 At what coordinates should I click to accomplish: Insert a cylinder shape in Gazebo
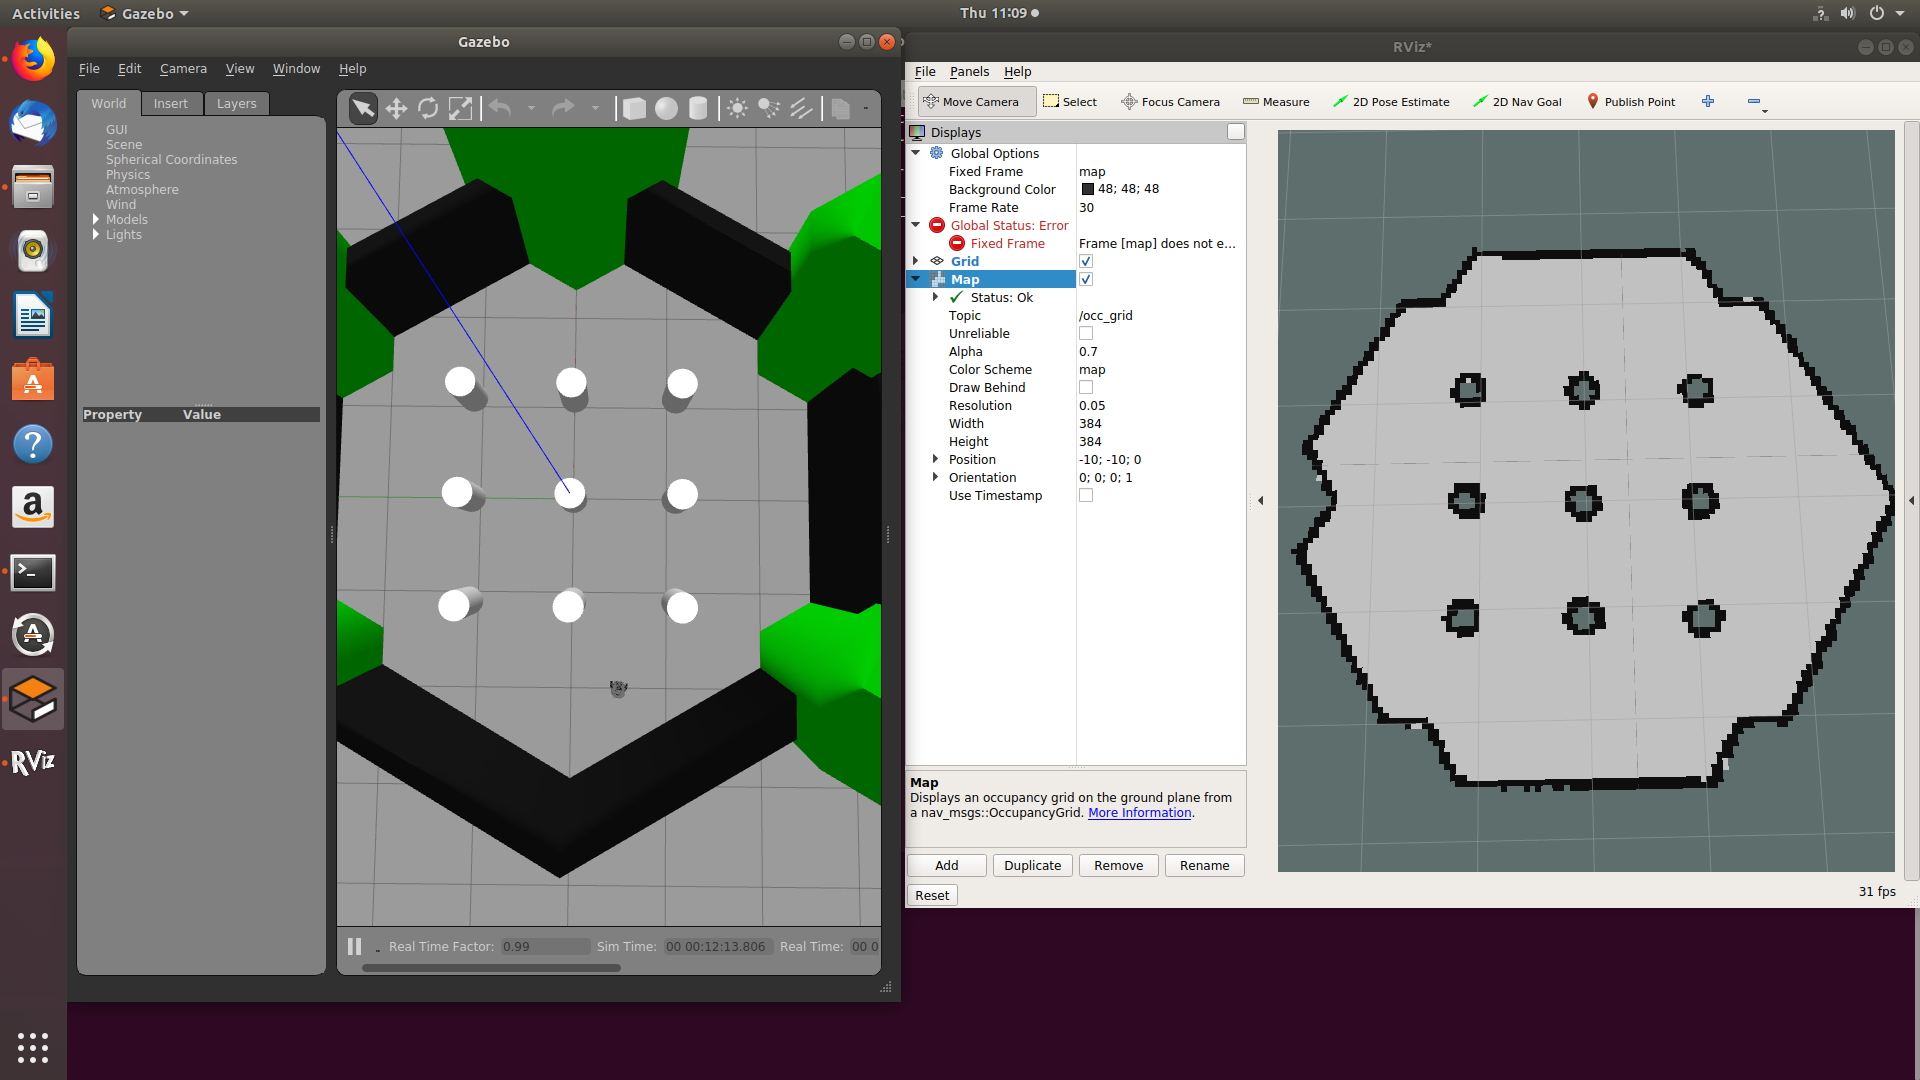tap(698, 108)
